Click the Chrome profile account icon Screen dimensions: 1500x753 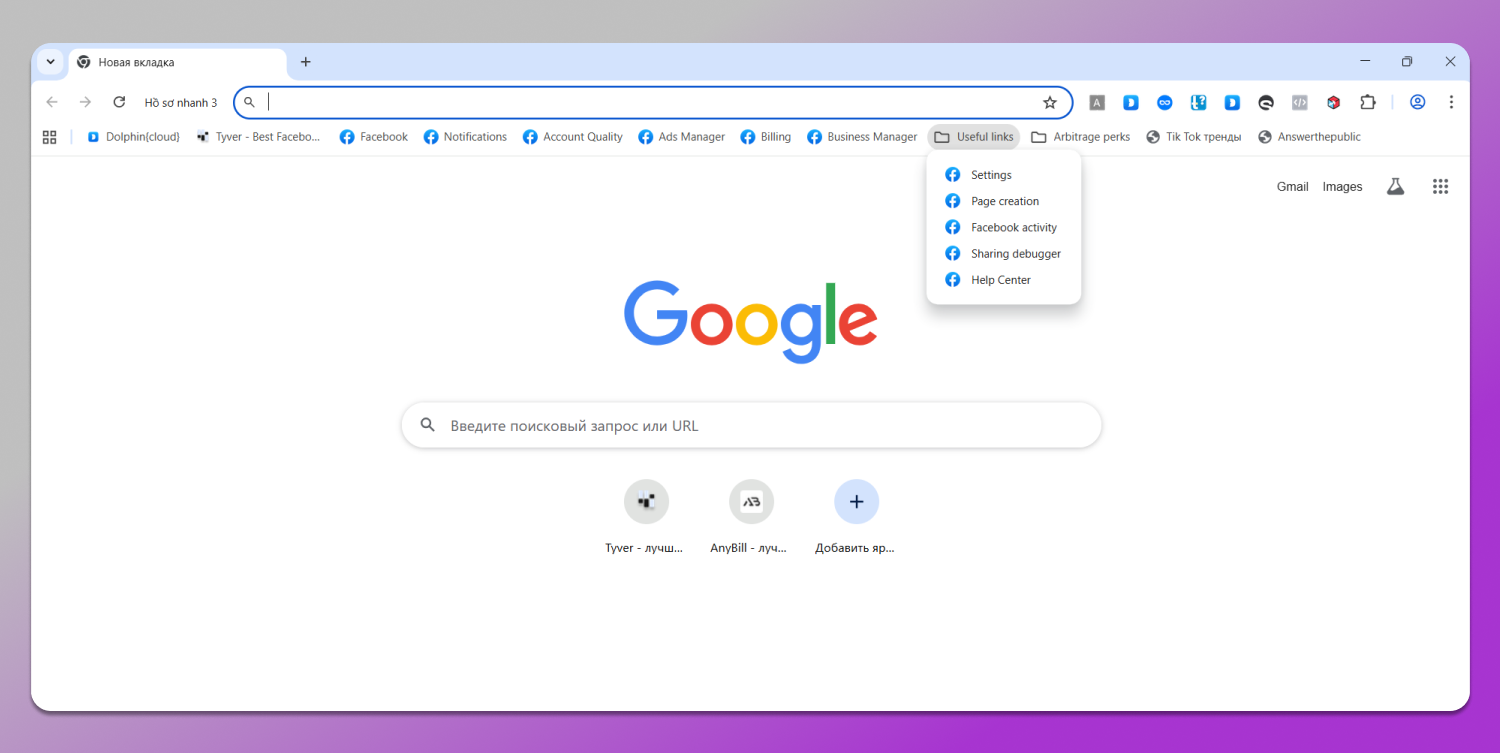tap(1417, 102)
